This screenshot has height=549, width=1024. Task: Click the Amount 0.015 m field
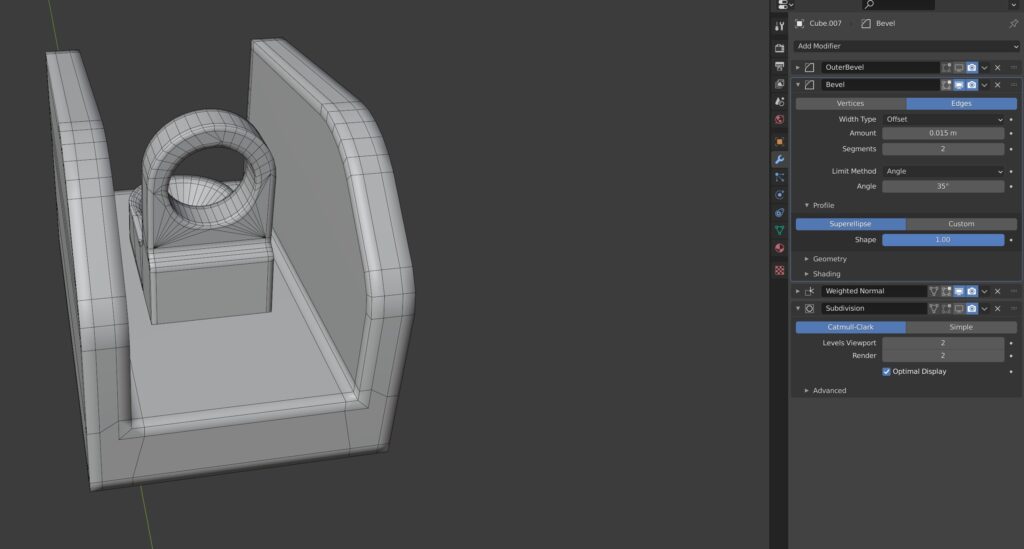coord(943,133)
